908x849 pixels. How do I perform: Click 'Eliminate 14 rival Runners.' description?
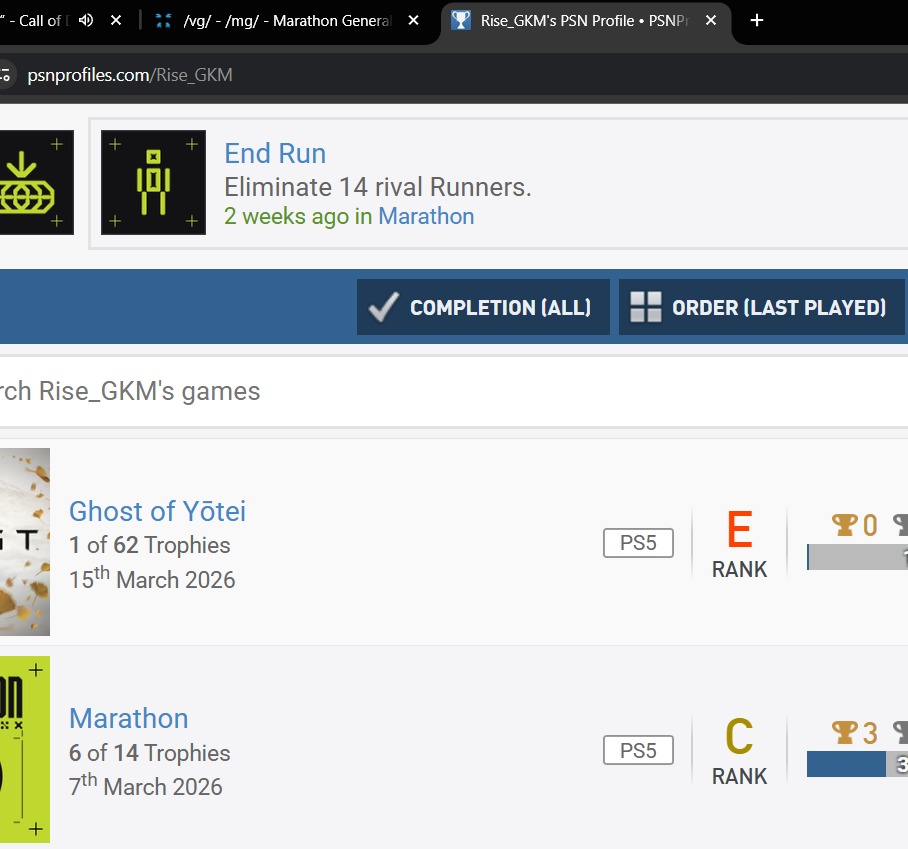point(378,187)
